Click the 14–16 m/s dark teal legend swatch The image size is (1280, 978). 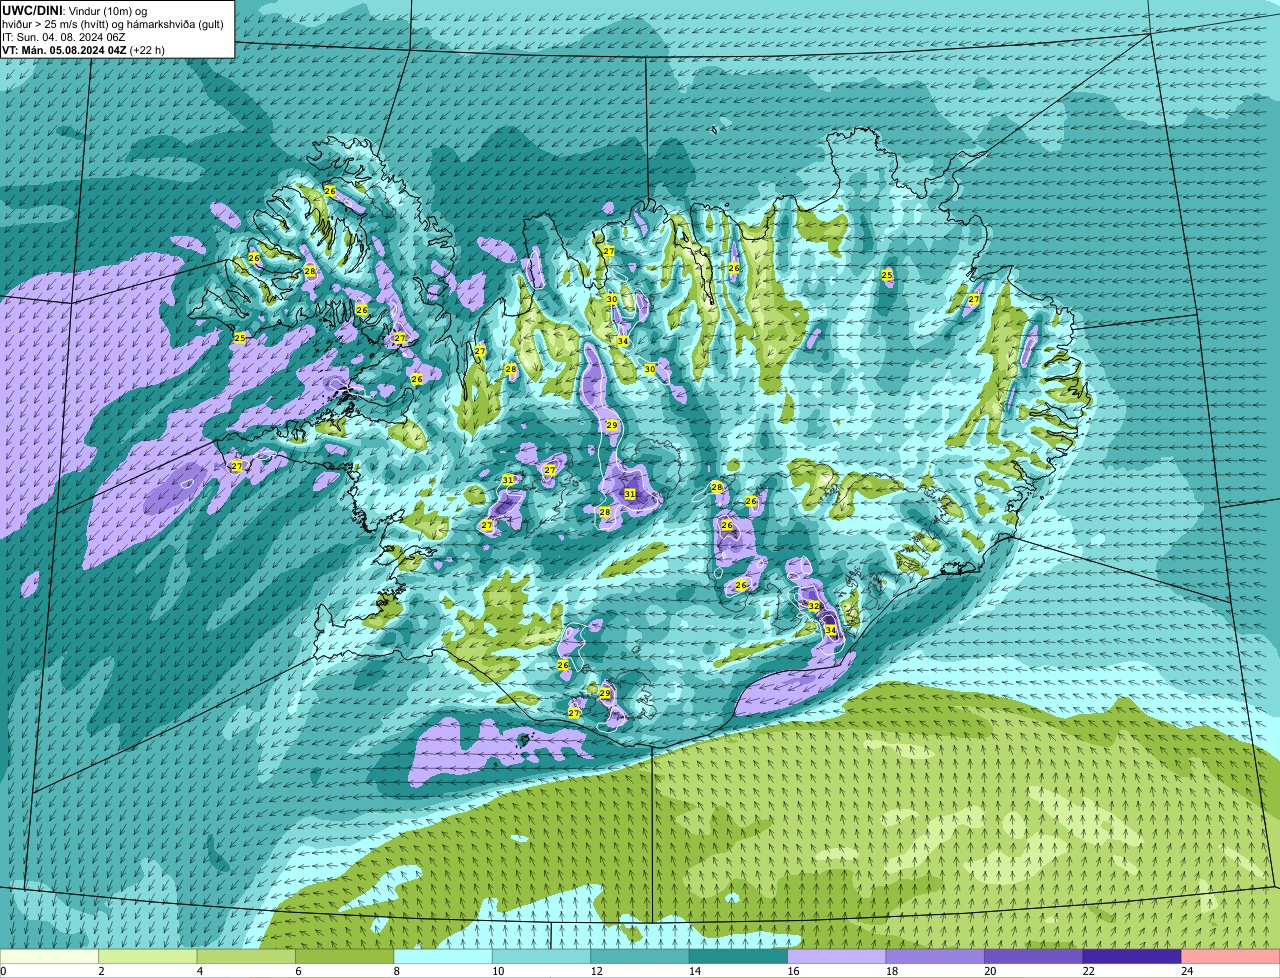(740, 956)
